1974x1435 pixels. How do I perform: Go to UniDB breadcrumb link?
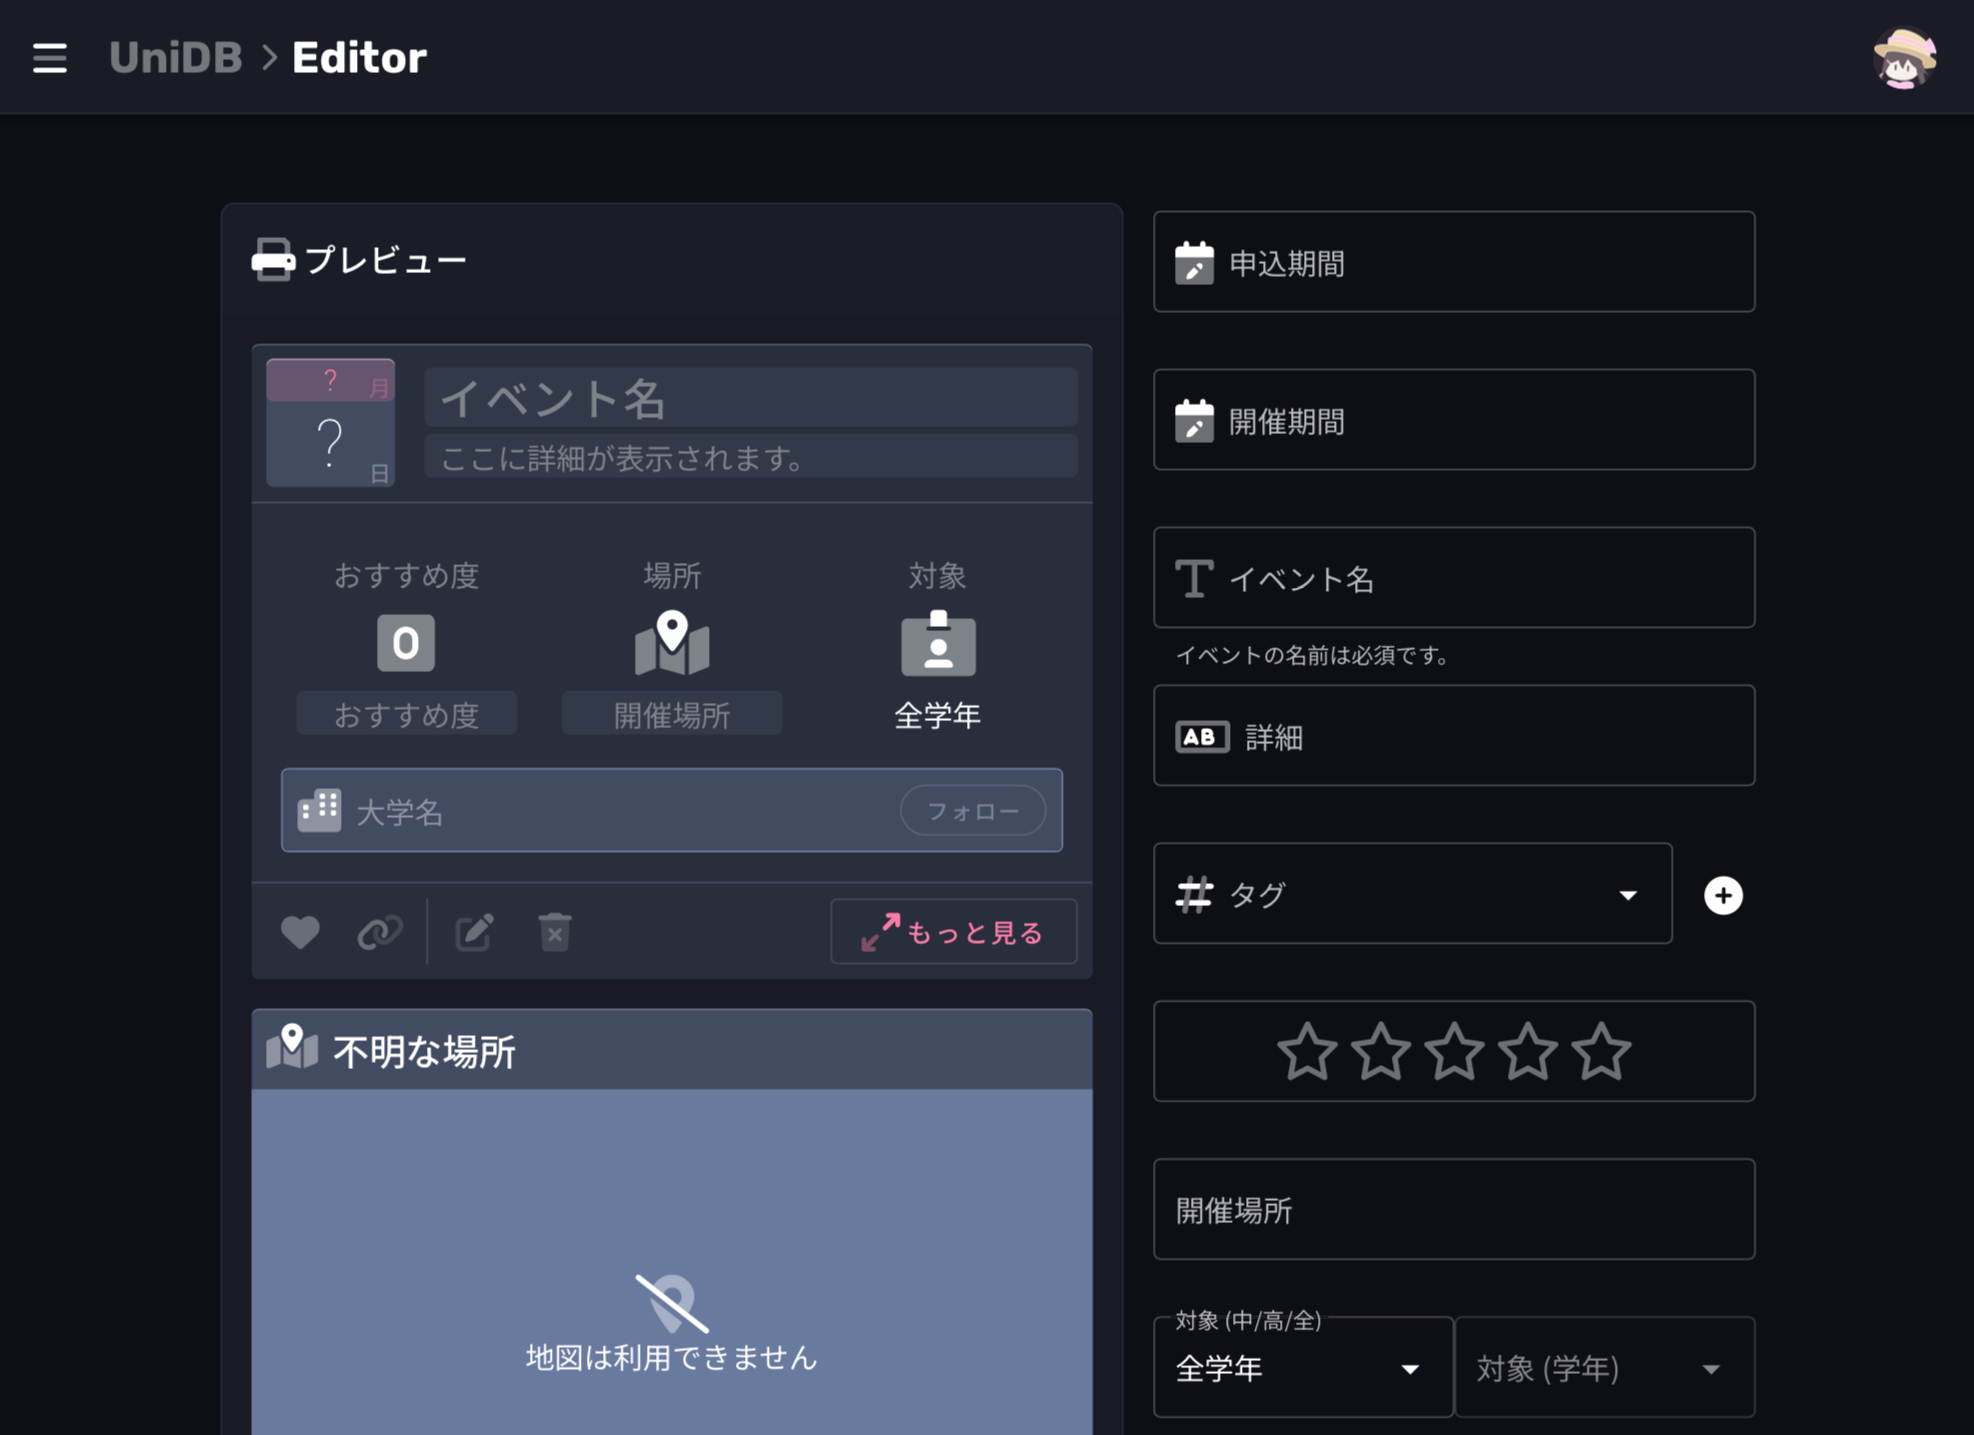tap(175, 58)
